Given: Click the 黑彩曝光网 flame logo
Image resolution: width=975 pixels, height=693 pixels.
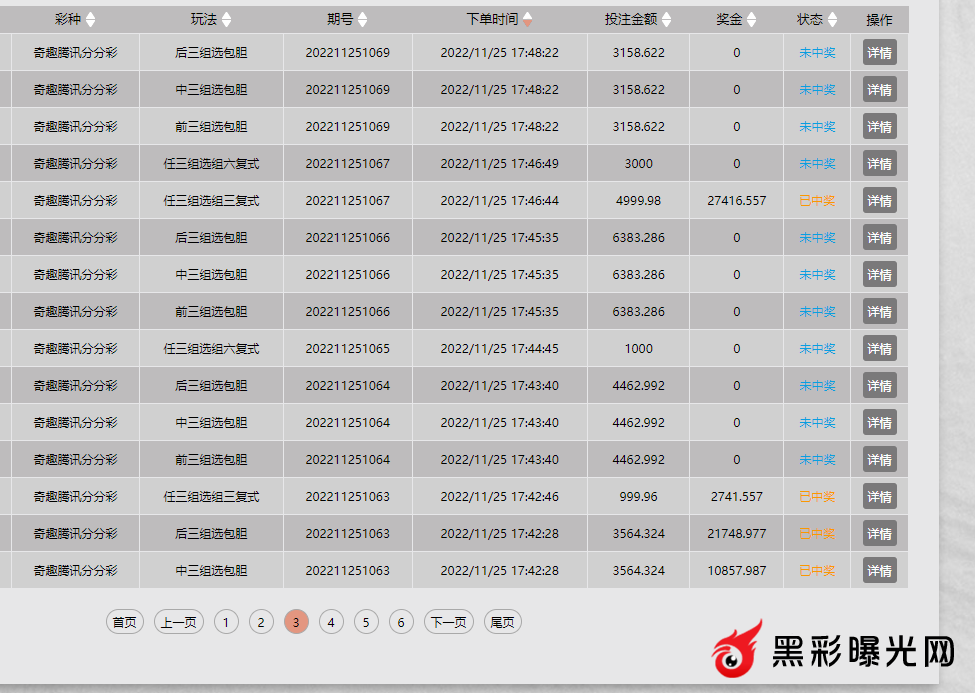Looking at the screenshot, I should (736, 650).
